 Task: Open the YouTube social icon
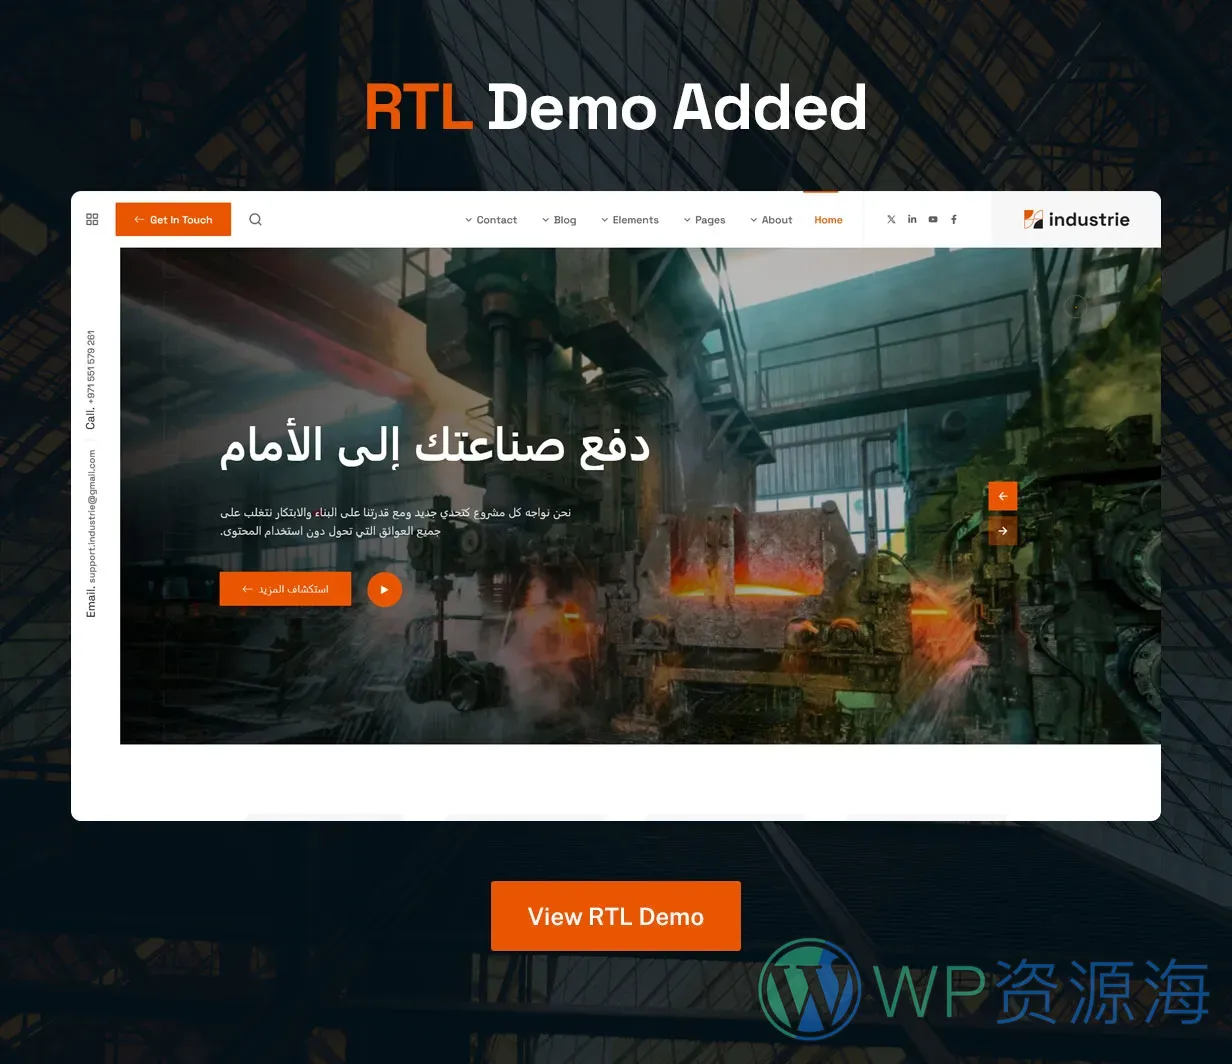933,220
